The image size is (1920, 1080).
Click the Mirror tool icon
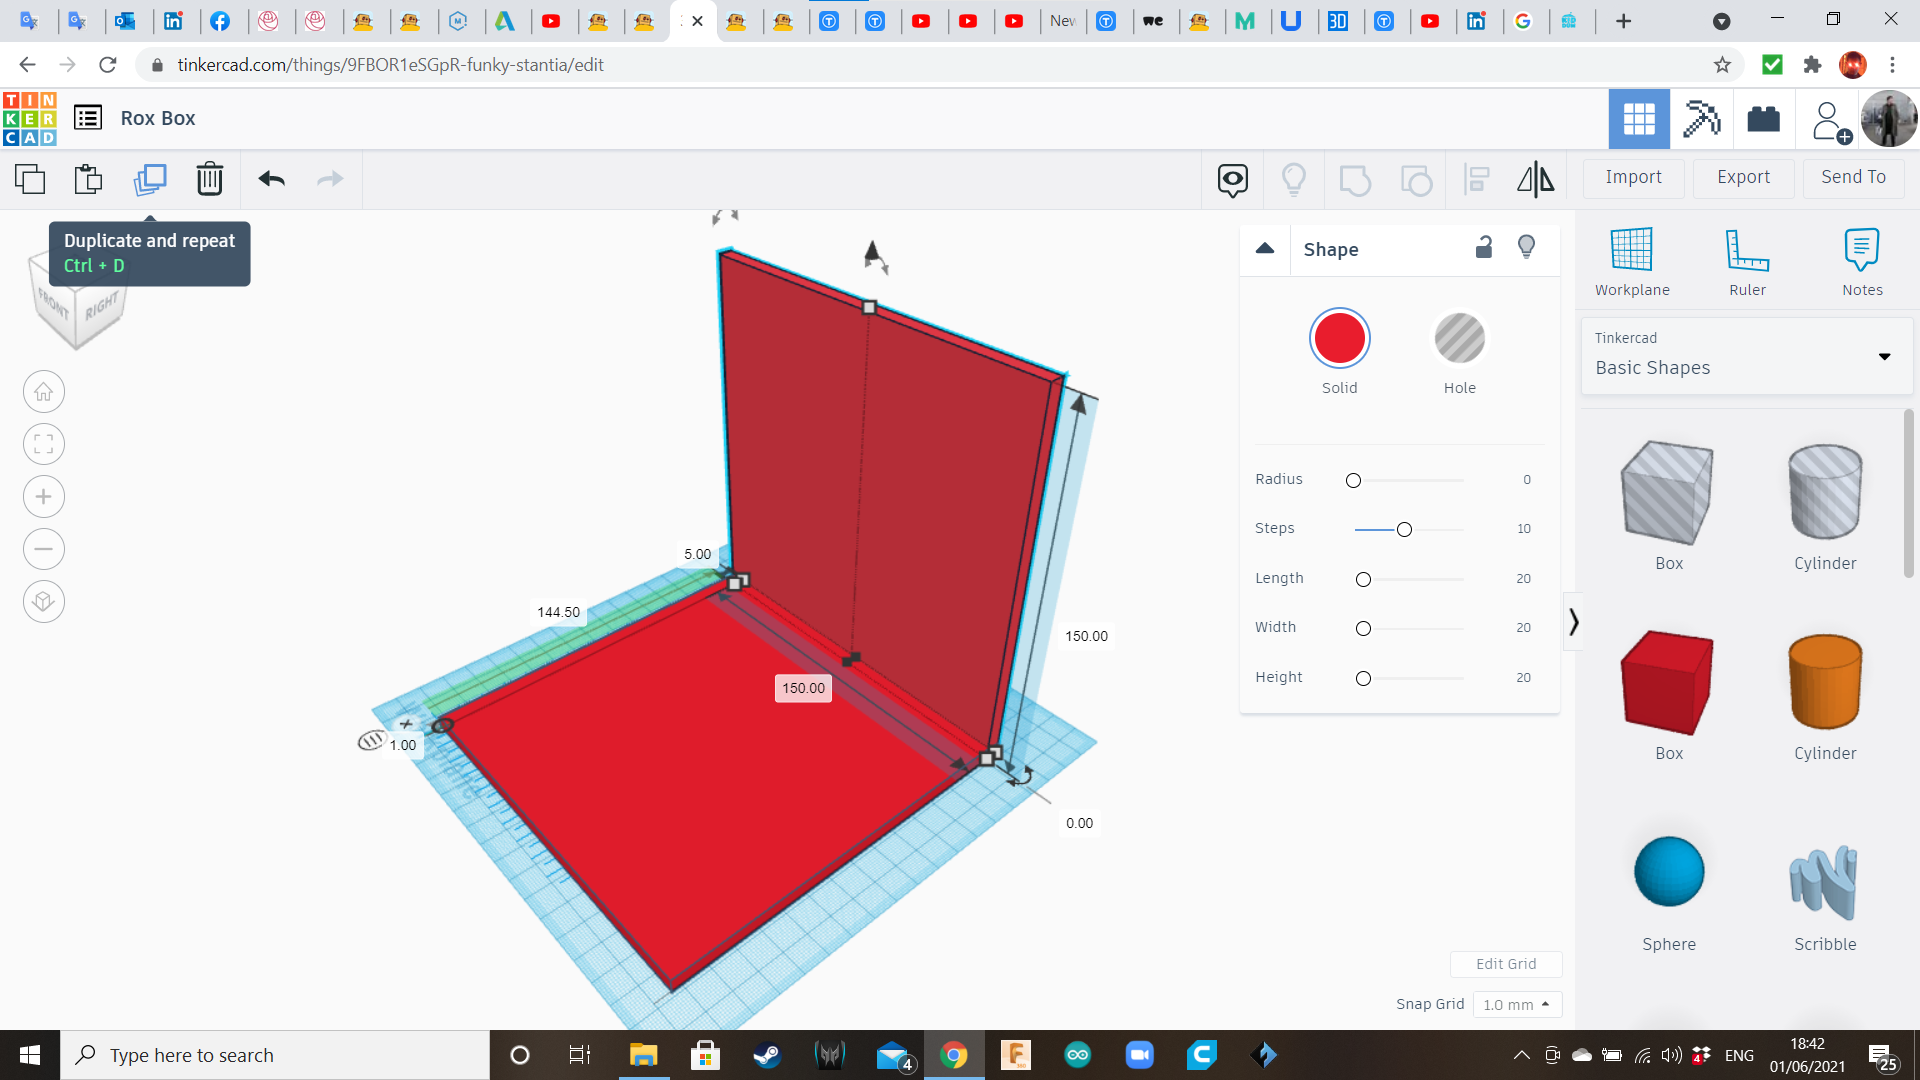click(x=1535, y=179)
